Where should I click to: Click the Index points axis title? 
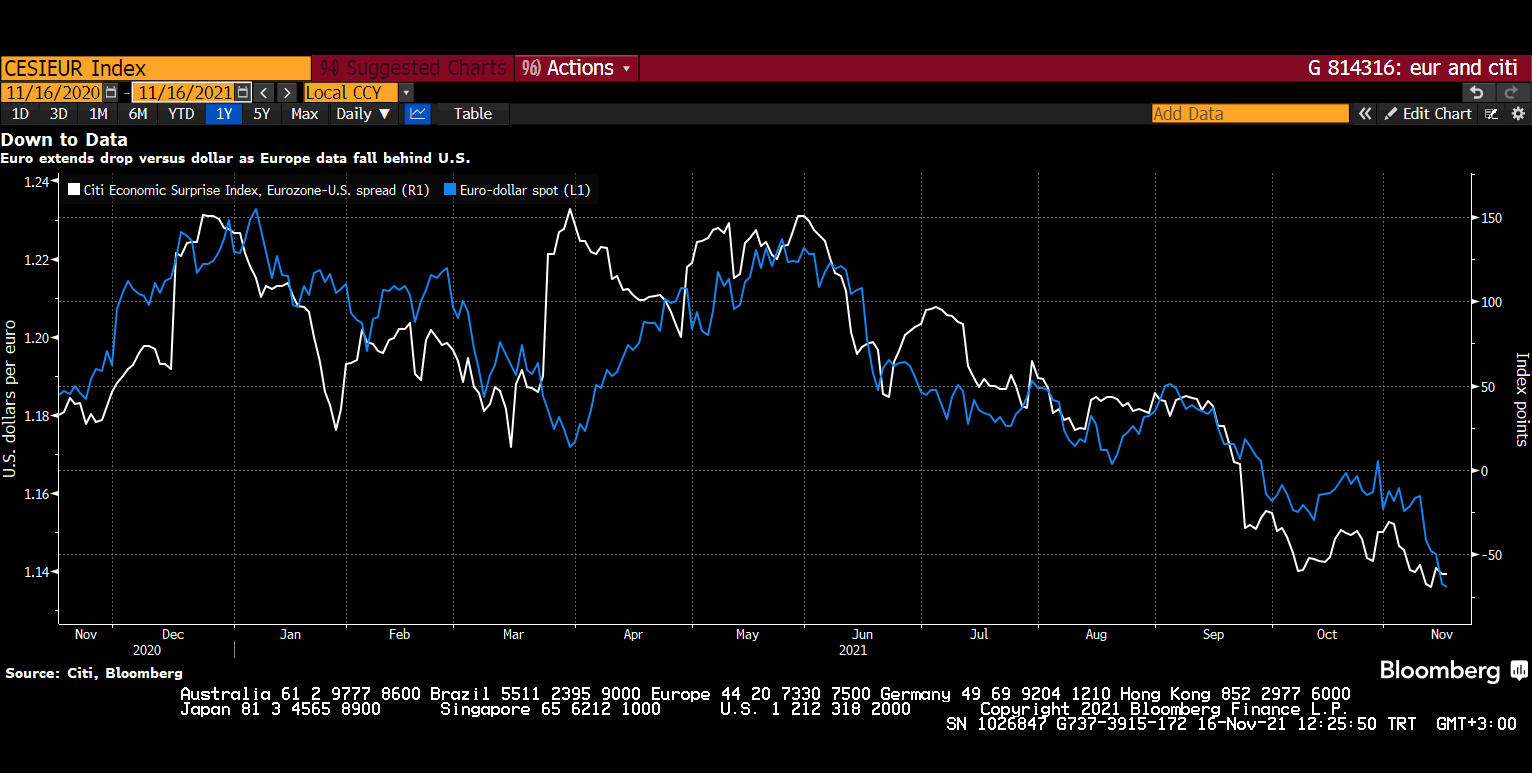click(x=1522, y=398)
